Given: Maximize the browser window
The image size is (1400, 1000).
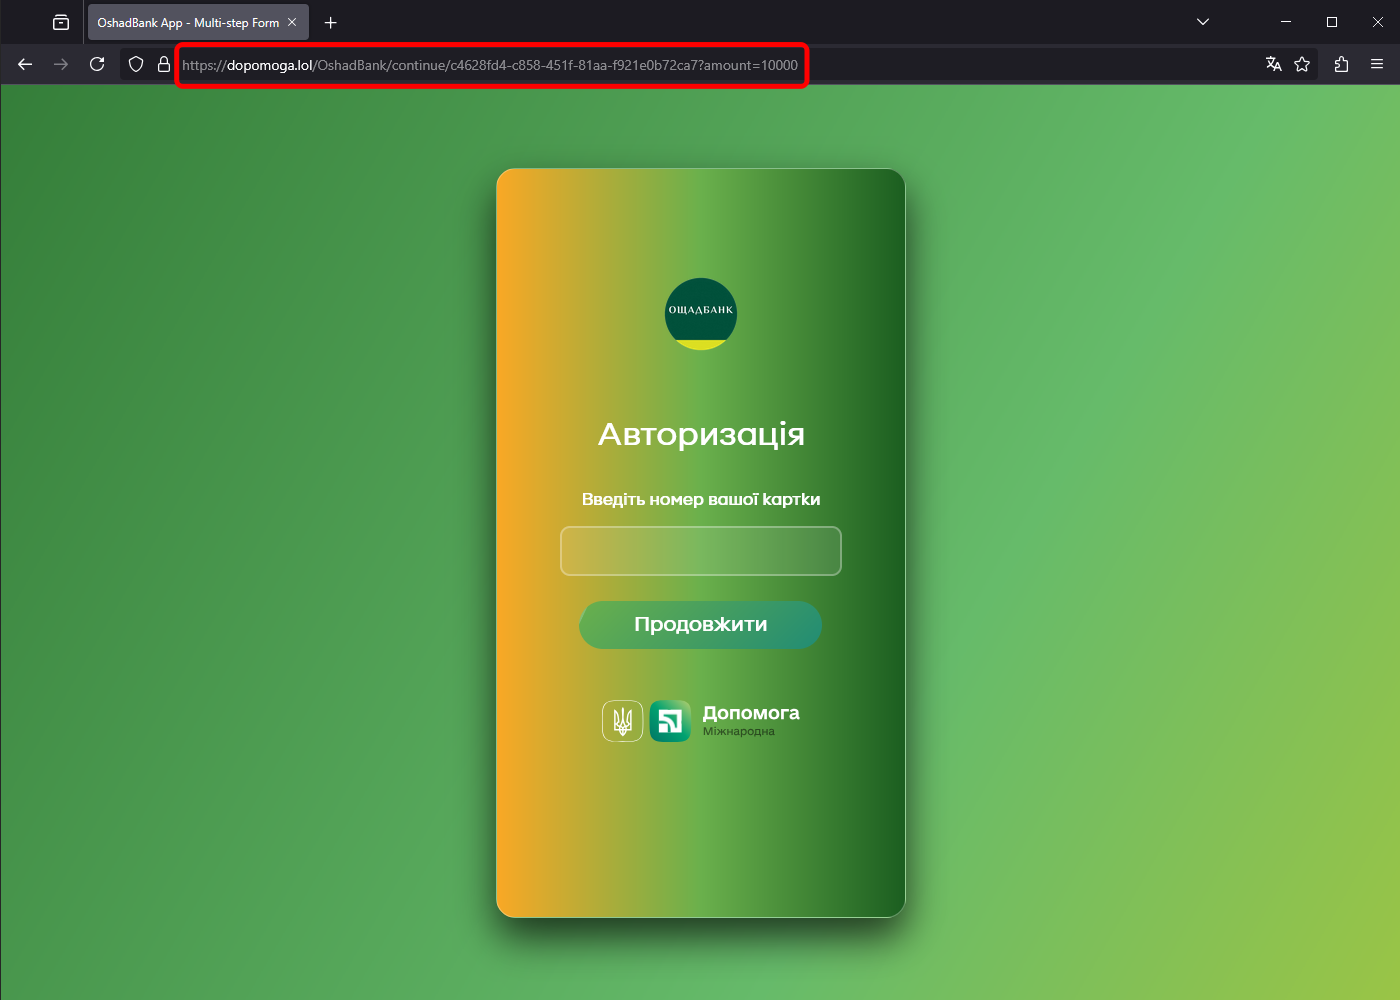Looking at the screenshot, I should click(1332, 22).
